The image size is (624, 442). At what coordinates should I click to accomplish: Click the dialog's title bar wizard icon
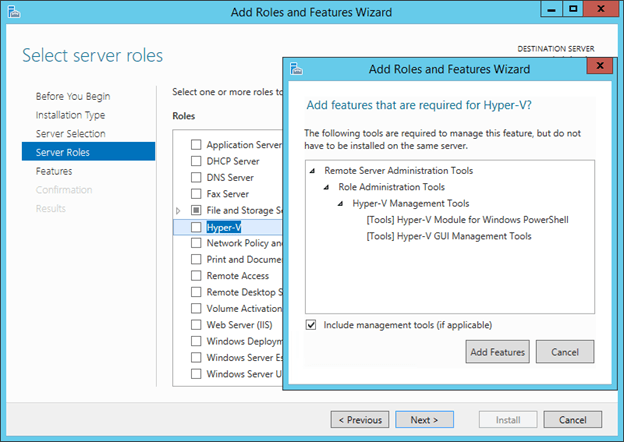[297, 69]
